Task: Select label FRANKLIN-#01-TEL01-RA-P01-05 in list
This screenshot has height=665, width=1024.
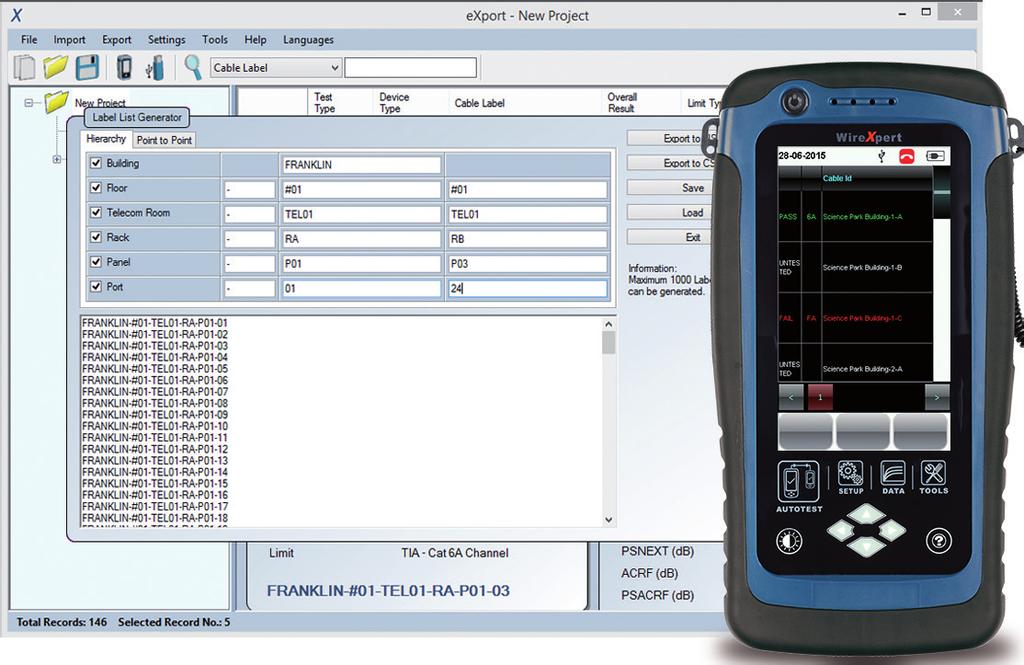Action: point(155,368)
